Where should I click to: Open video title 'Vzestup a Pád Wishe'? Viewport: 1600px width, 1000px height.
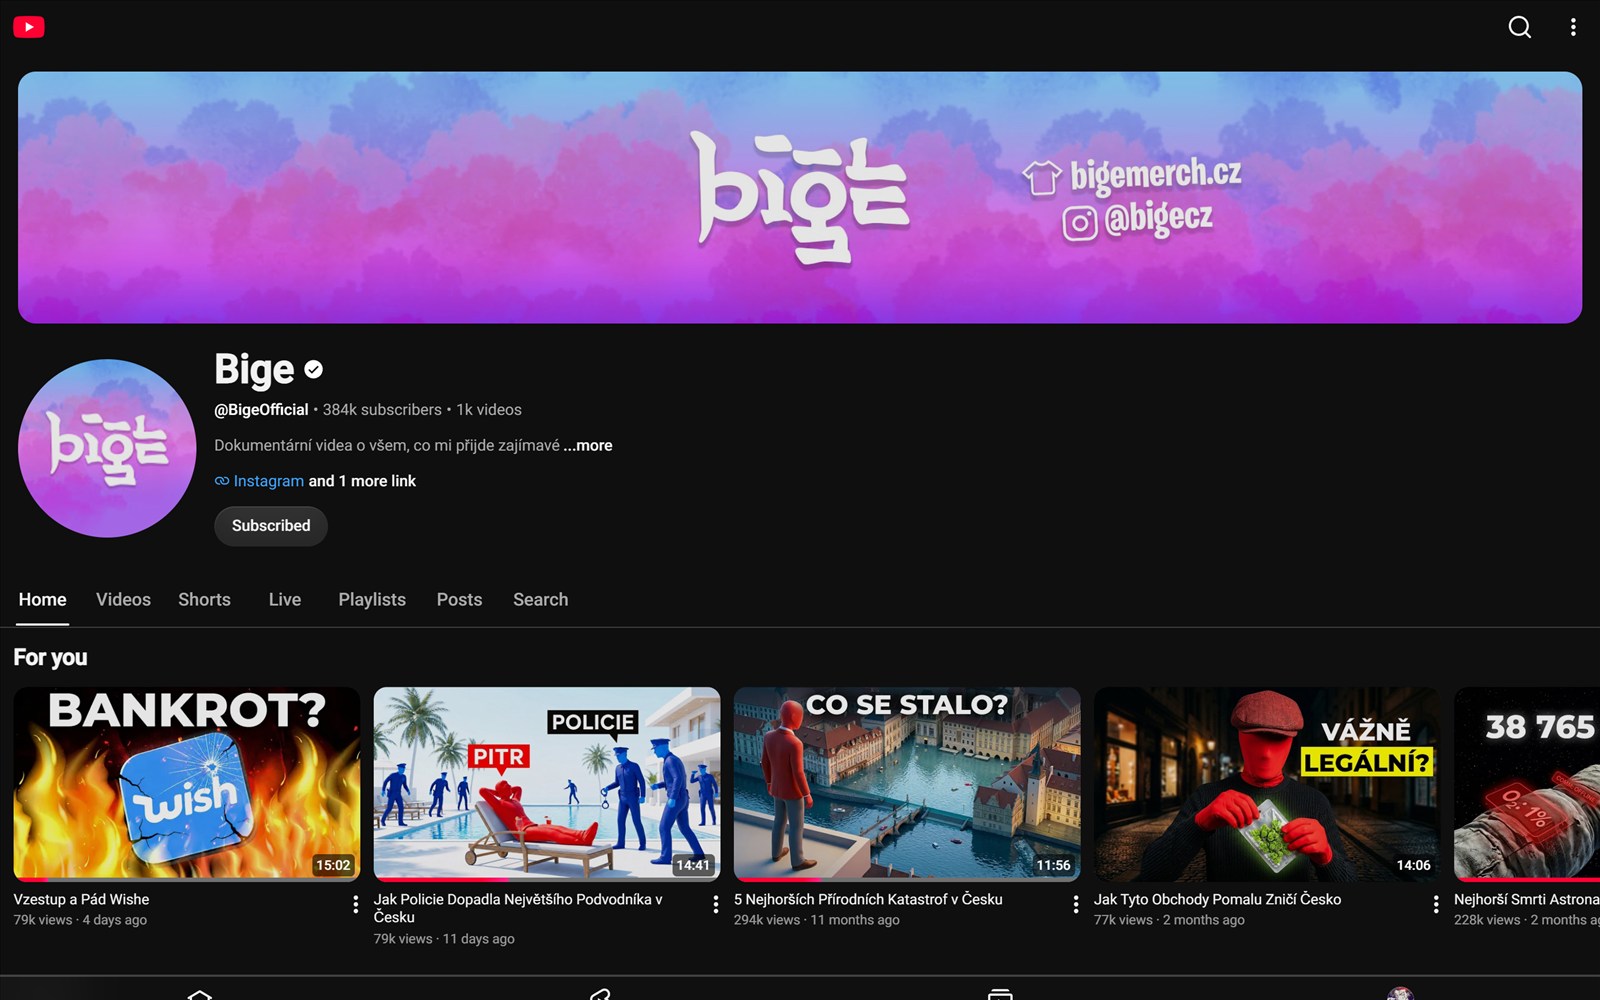click(x=81, y=900)
